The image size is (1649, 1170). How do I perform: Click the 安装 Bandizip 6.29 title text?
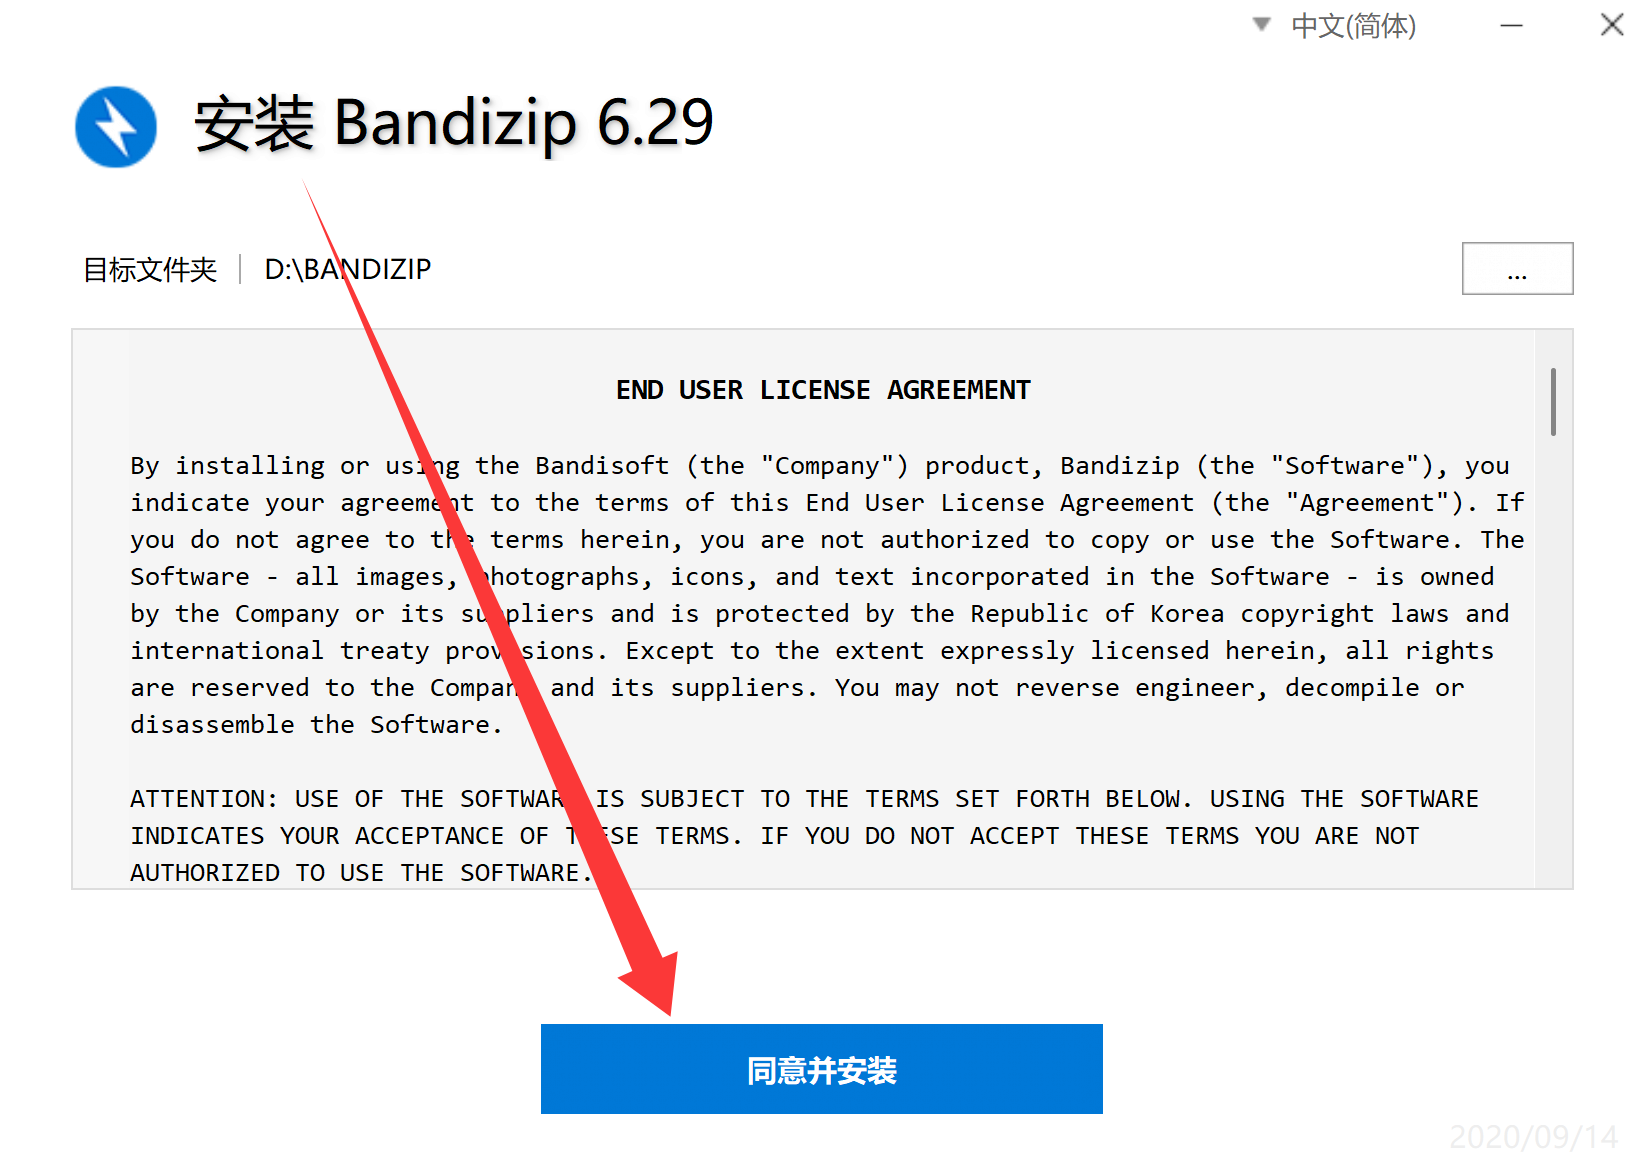pyautogui.click(x=454, y=124)
